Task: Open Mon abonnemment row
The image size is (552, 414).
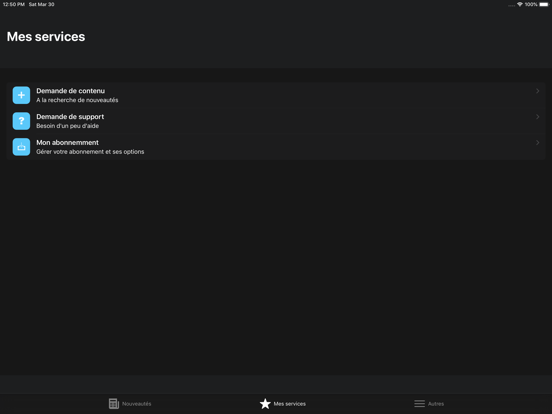Action: tap(276, 147)
